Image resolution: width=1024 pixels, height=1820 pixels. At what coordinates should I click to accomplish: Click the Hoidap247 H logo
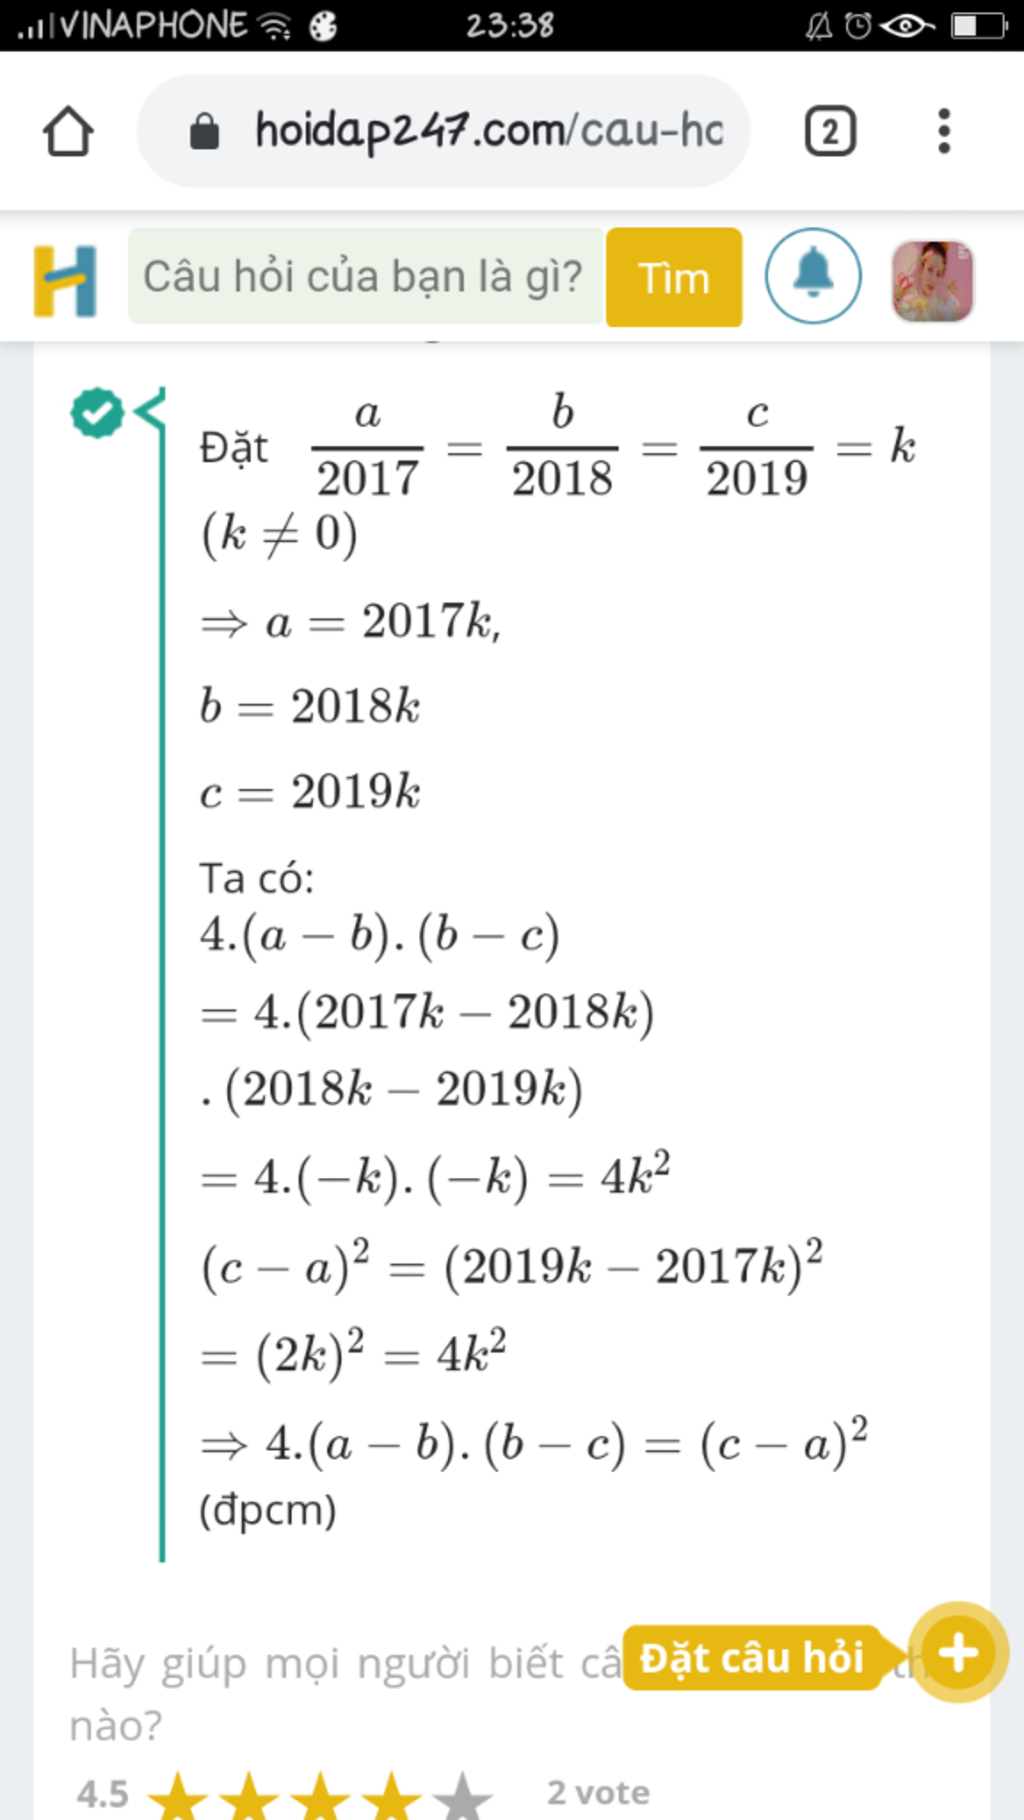click(x=65, y=280)
